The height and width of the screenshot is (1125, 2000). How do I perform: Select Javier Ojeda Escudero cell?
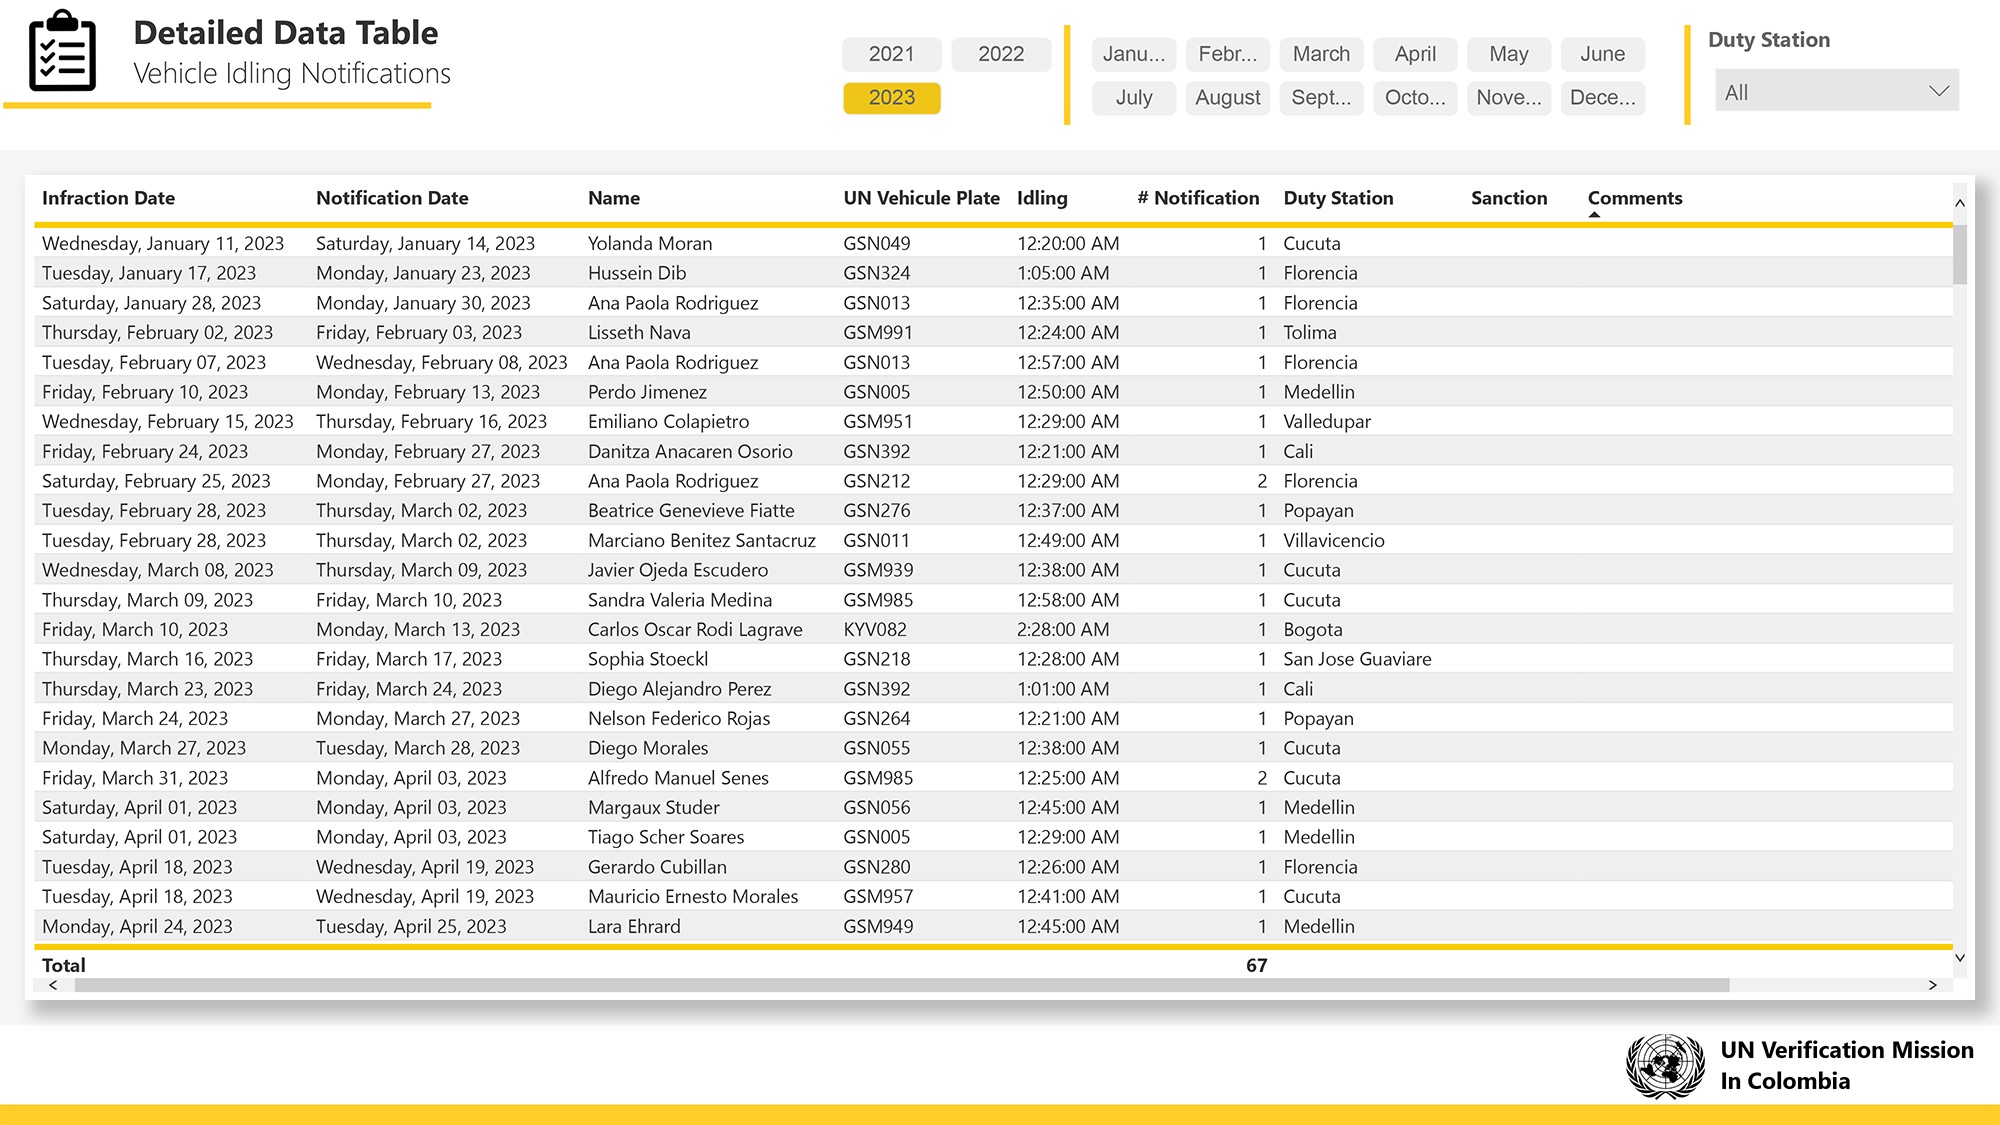[678, 570]
